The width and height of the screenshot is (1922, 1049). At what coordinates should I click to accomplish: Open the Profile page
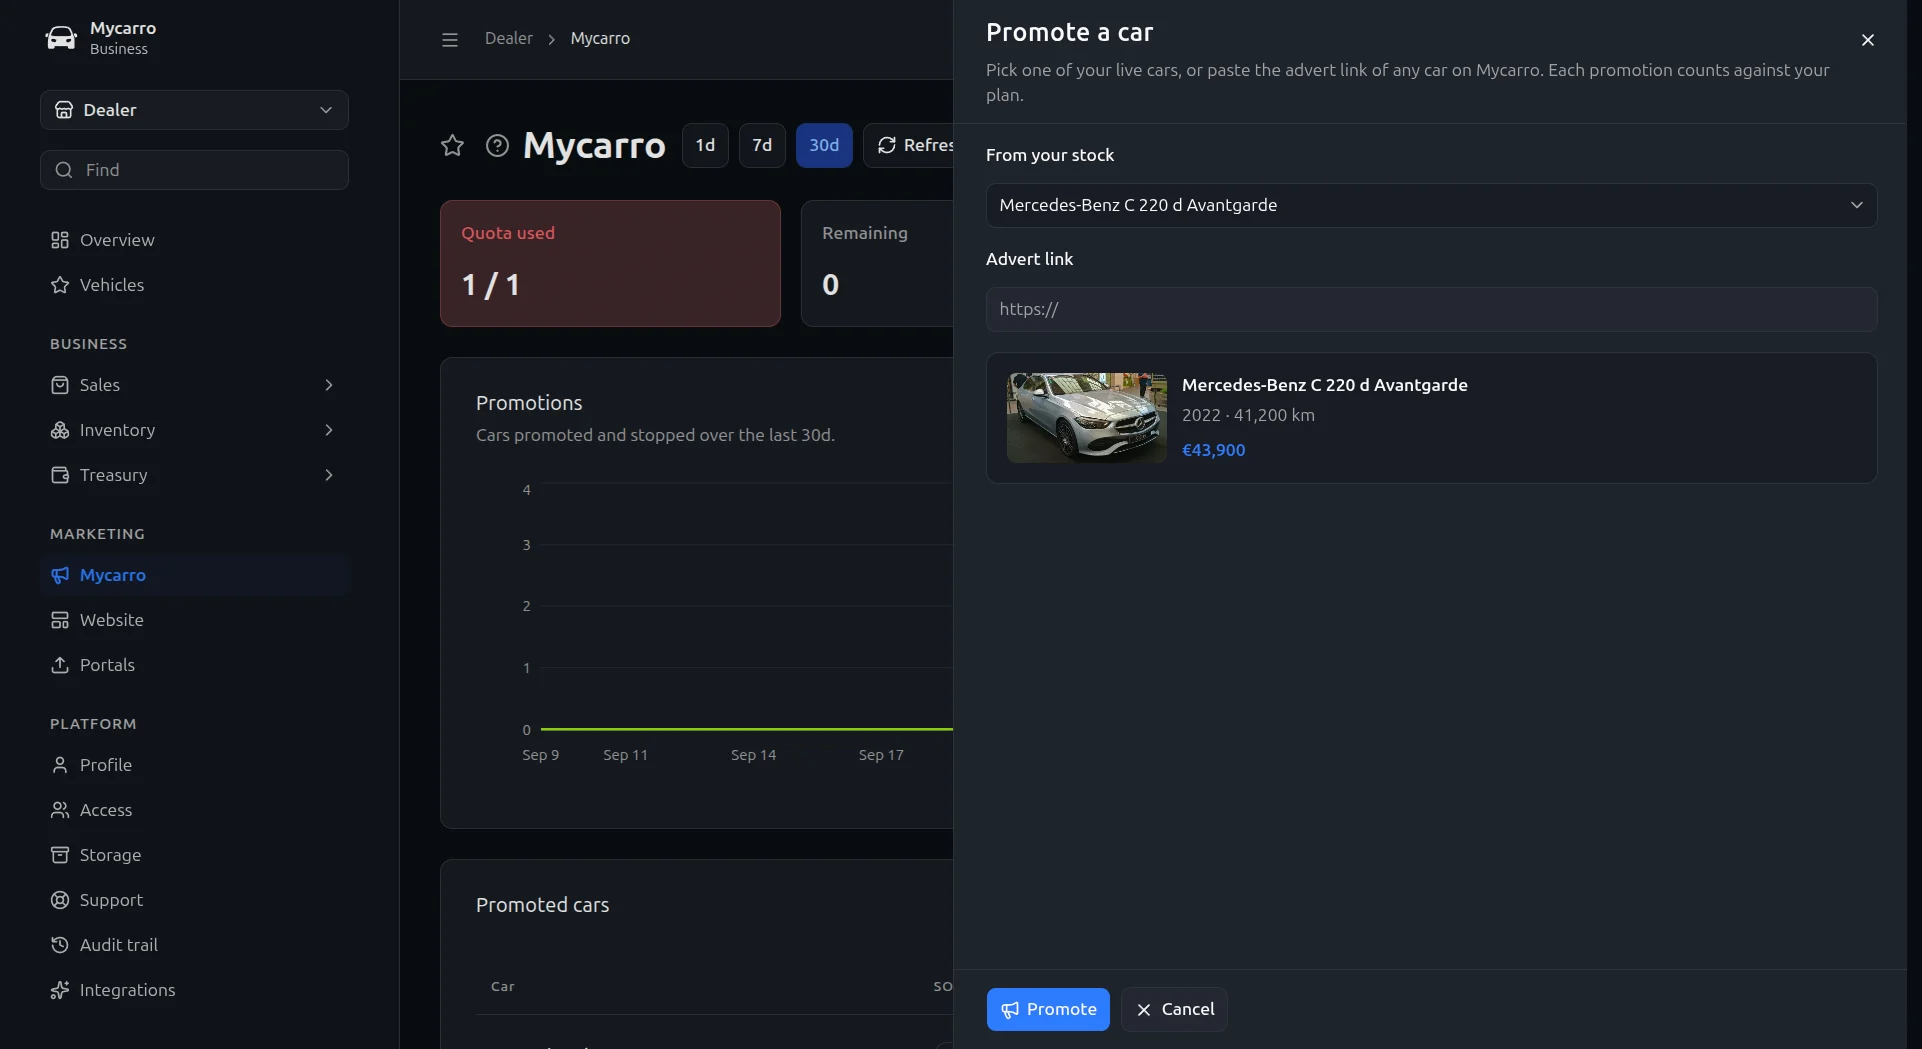point(194,765)
